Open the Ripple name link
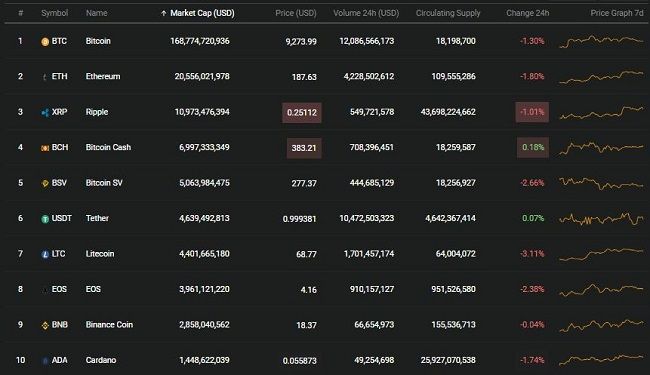 coord(97,112)
